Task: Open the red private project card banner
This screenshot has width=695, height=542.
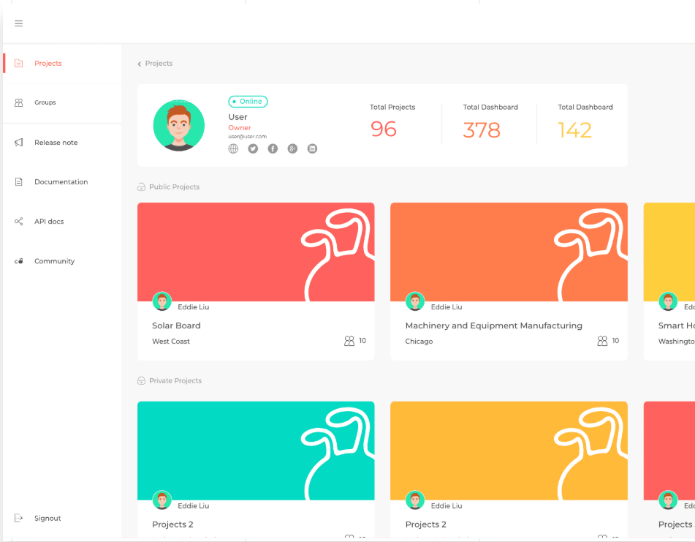Action: pos(669,451)
